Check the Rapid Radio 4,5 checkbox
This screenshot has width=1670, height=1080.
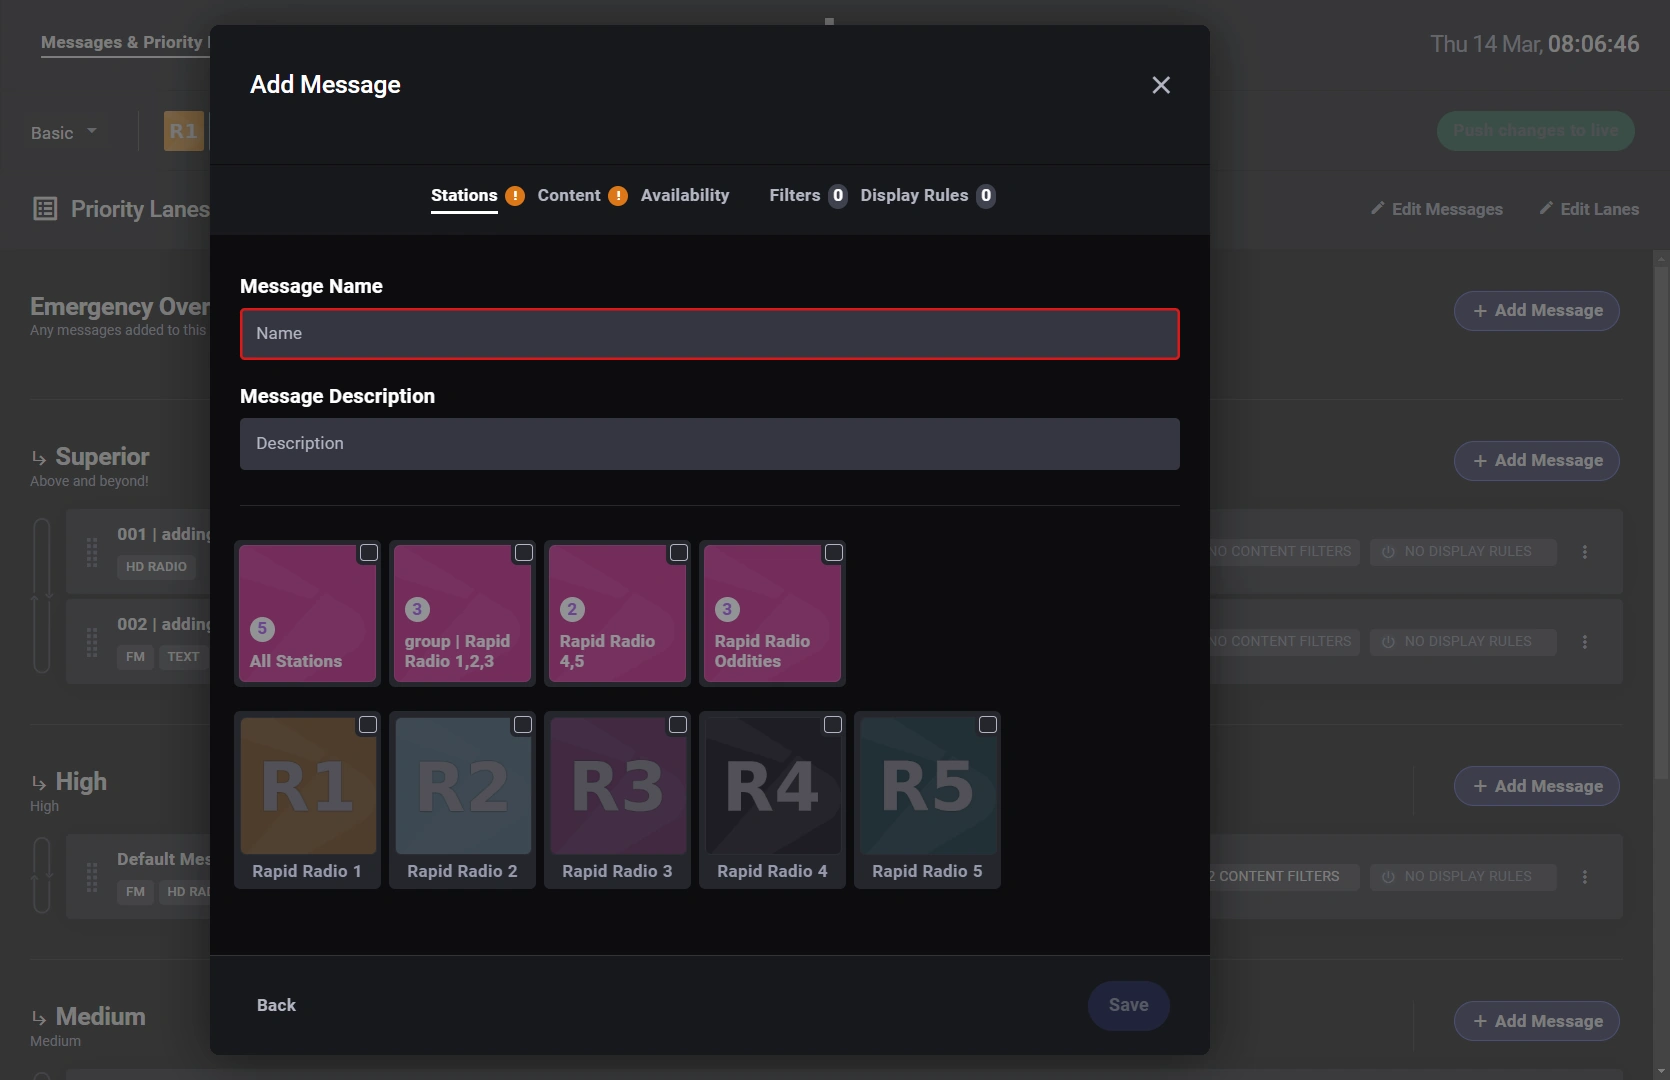click(x=679, y=553)
